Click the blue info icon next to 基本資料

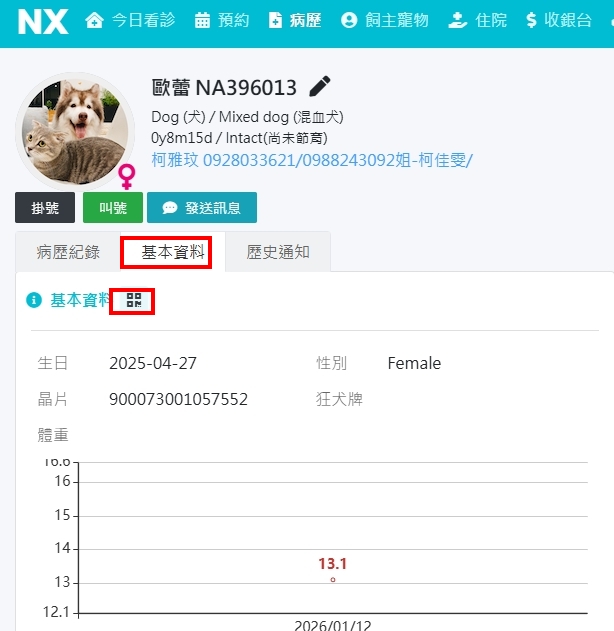coord(34,300)
